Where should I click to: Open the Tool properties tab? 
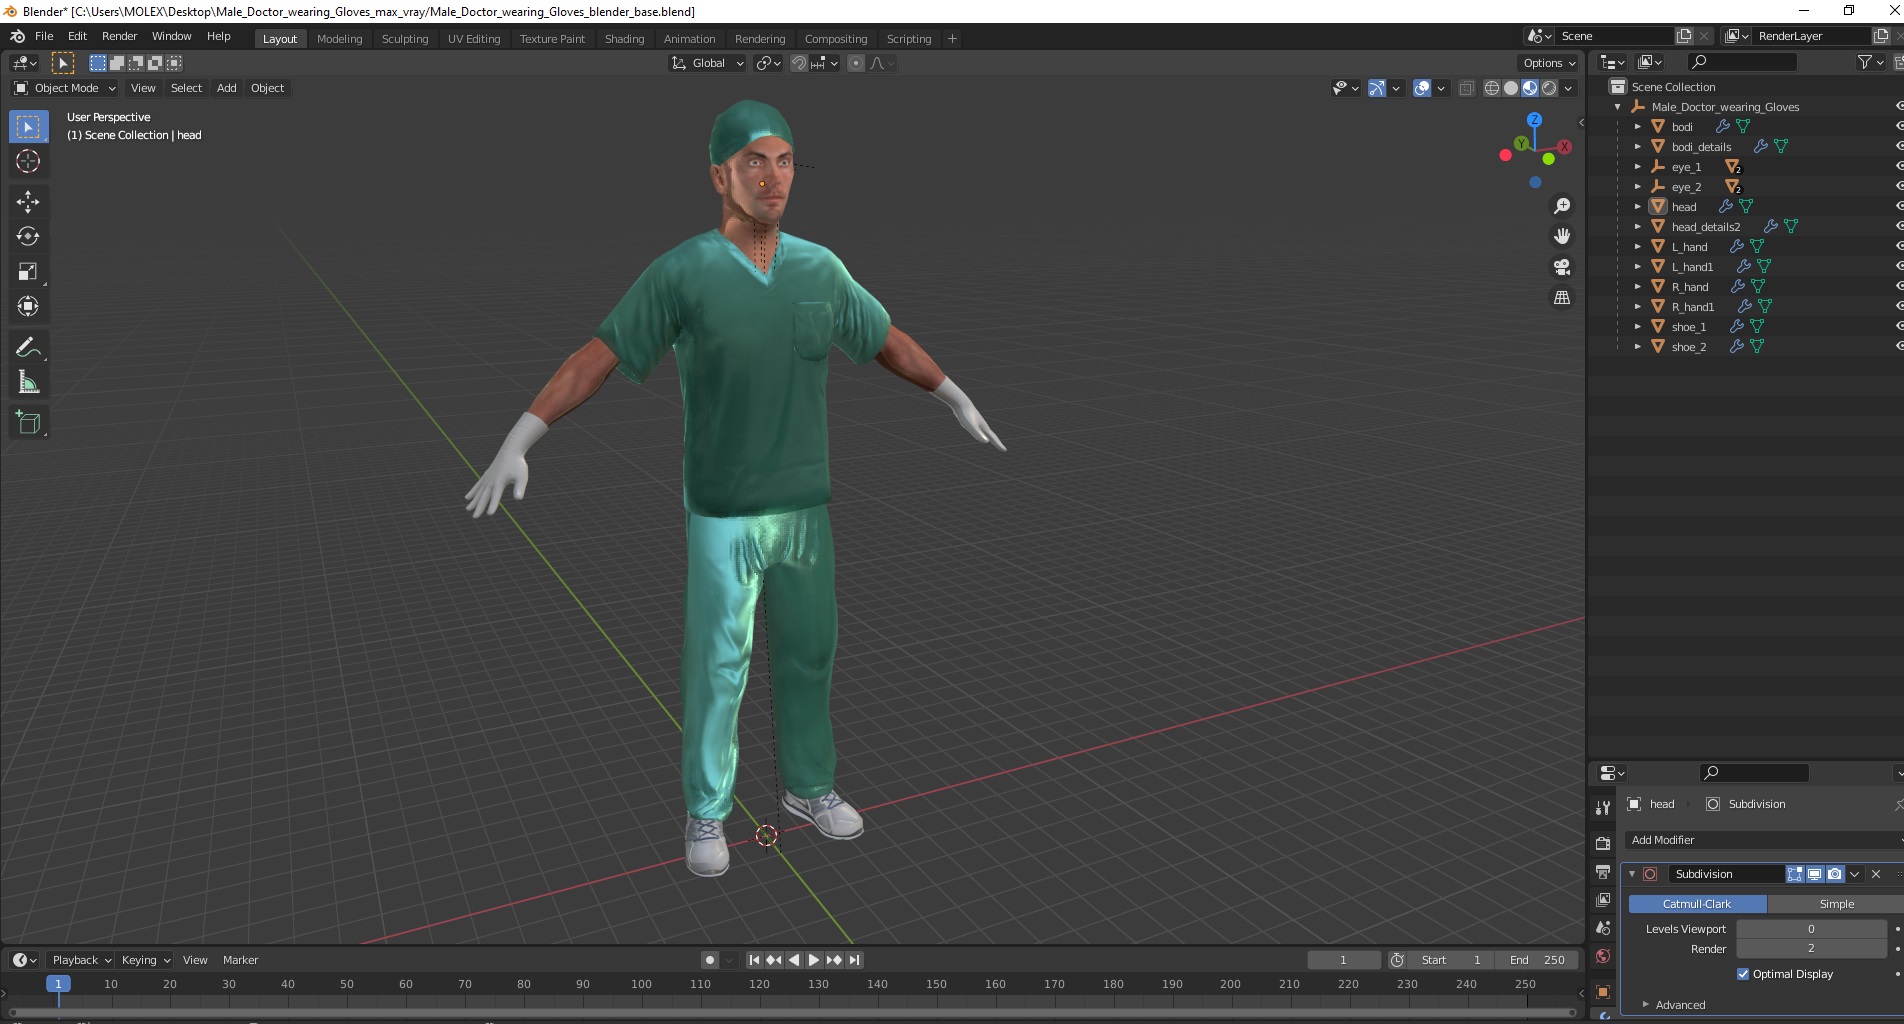click(1603, 807)
